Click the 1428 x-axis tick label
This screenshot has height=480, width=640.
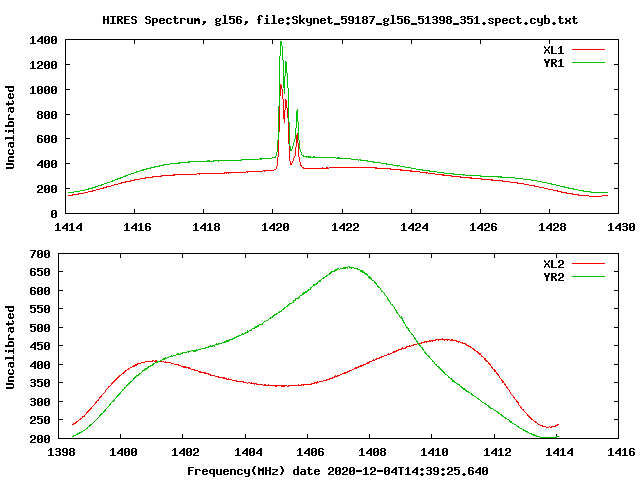pos(552,227)
